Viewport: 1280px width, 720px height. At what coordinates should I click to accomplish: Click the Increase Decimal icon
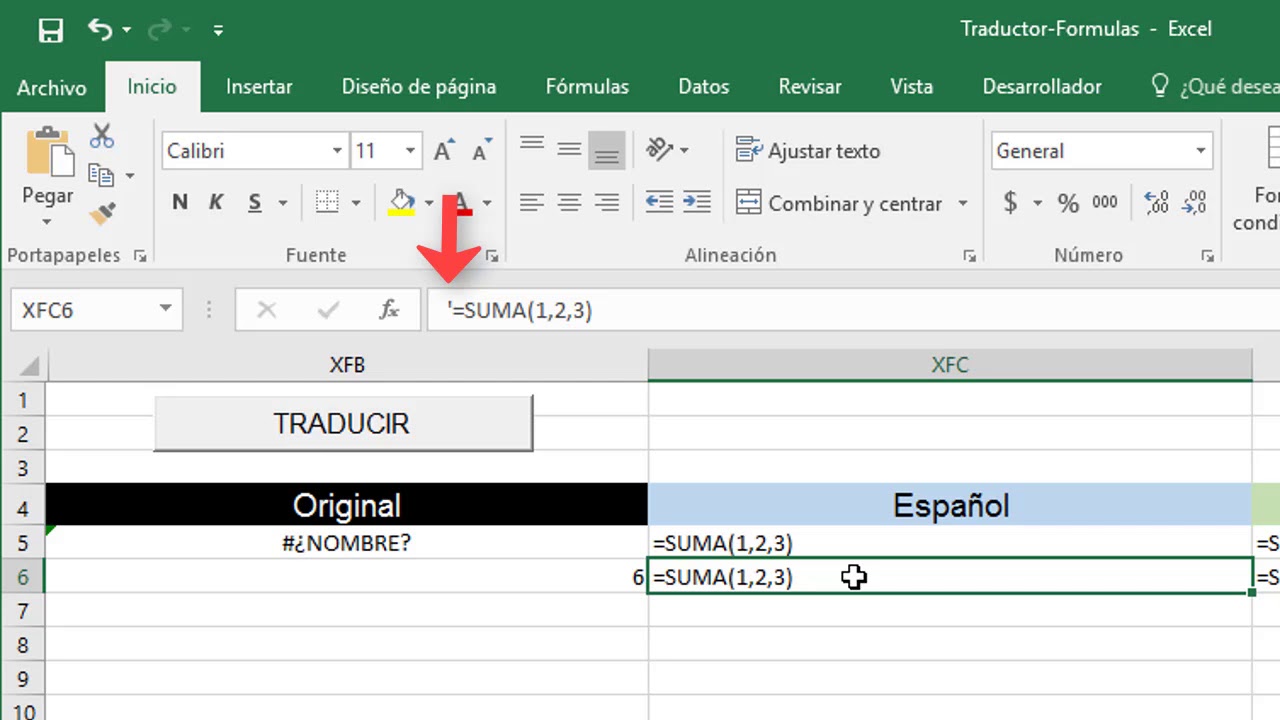(x=1156, y=203)
